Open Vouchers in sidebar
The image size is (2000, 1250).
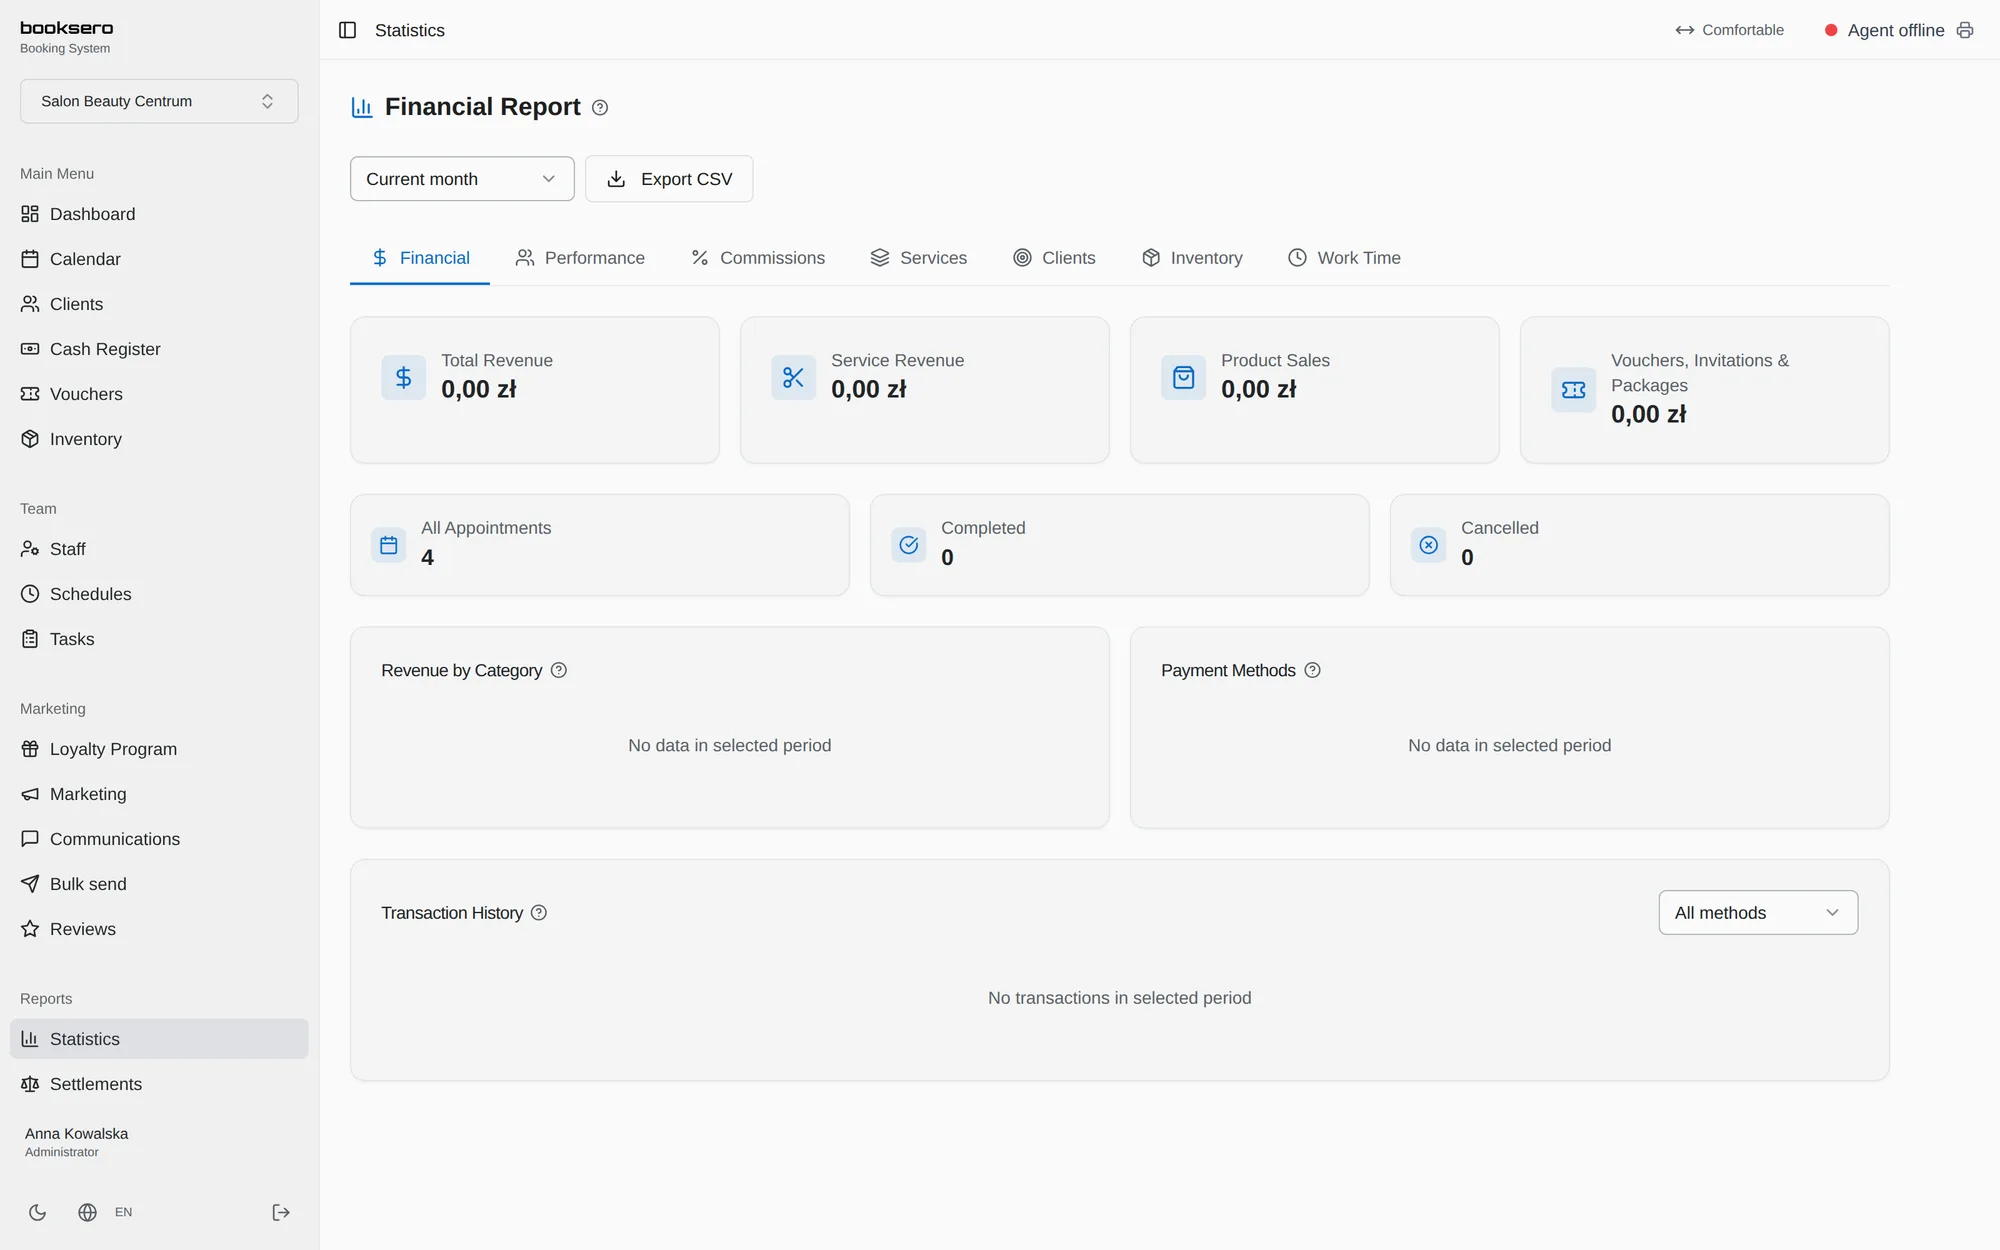click(159, 394)
